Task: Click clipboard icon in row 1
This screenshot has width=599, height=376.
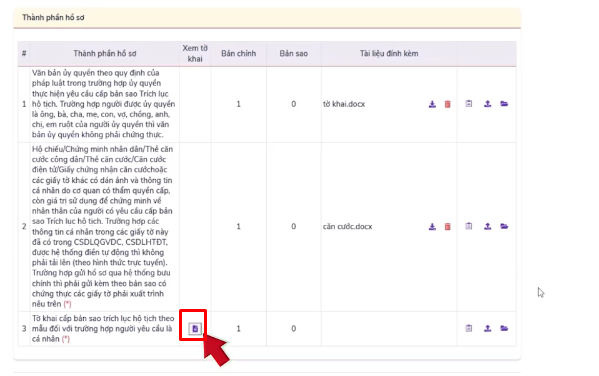Action: (x=469, y=104)
